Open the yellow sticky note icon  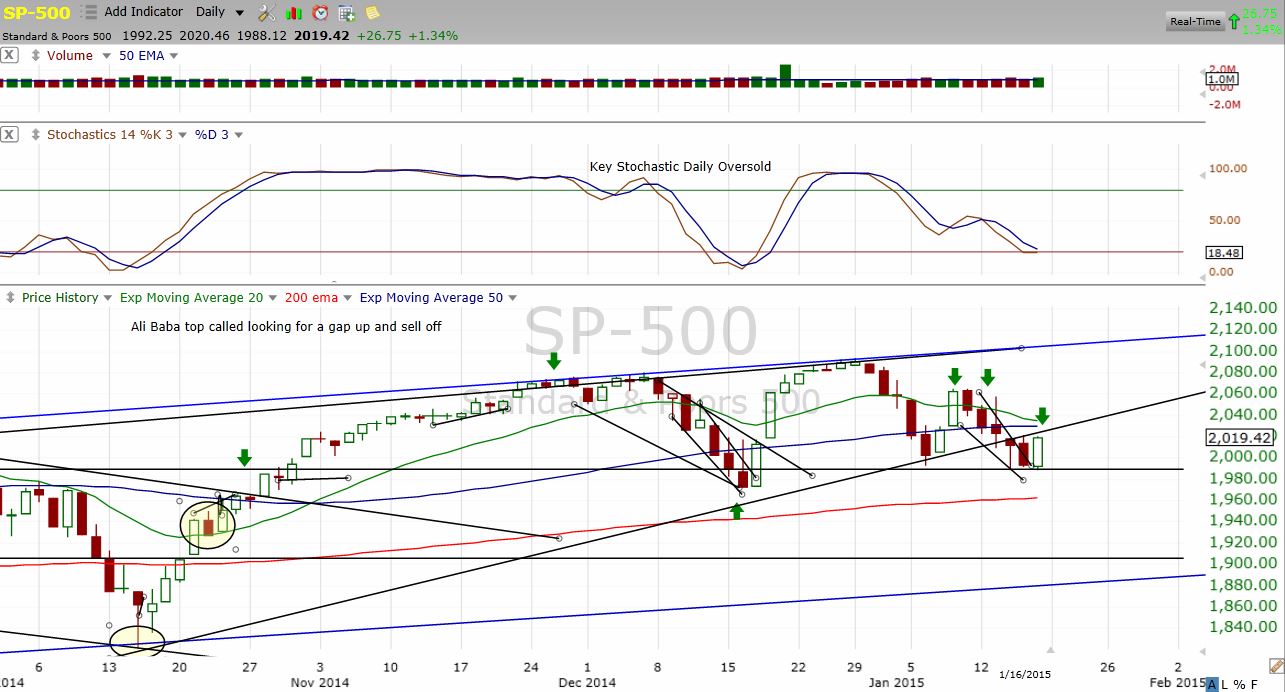[372, 12]
